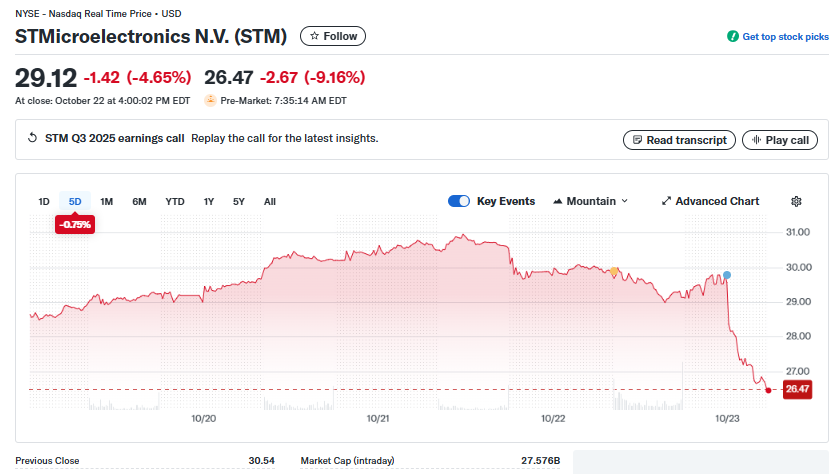The image size is (837, 474).
Task: Switch chart to the 6M range
Action: tap(139, 201)
